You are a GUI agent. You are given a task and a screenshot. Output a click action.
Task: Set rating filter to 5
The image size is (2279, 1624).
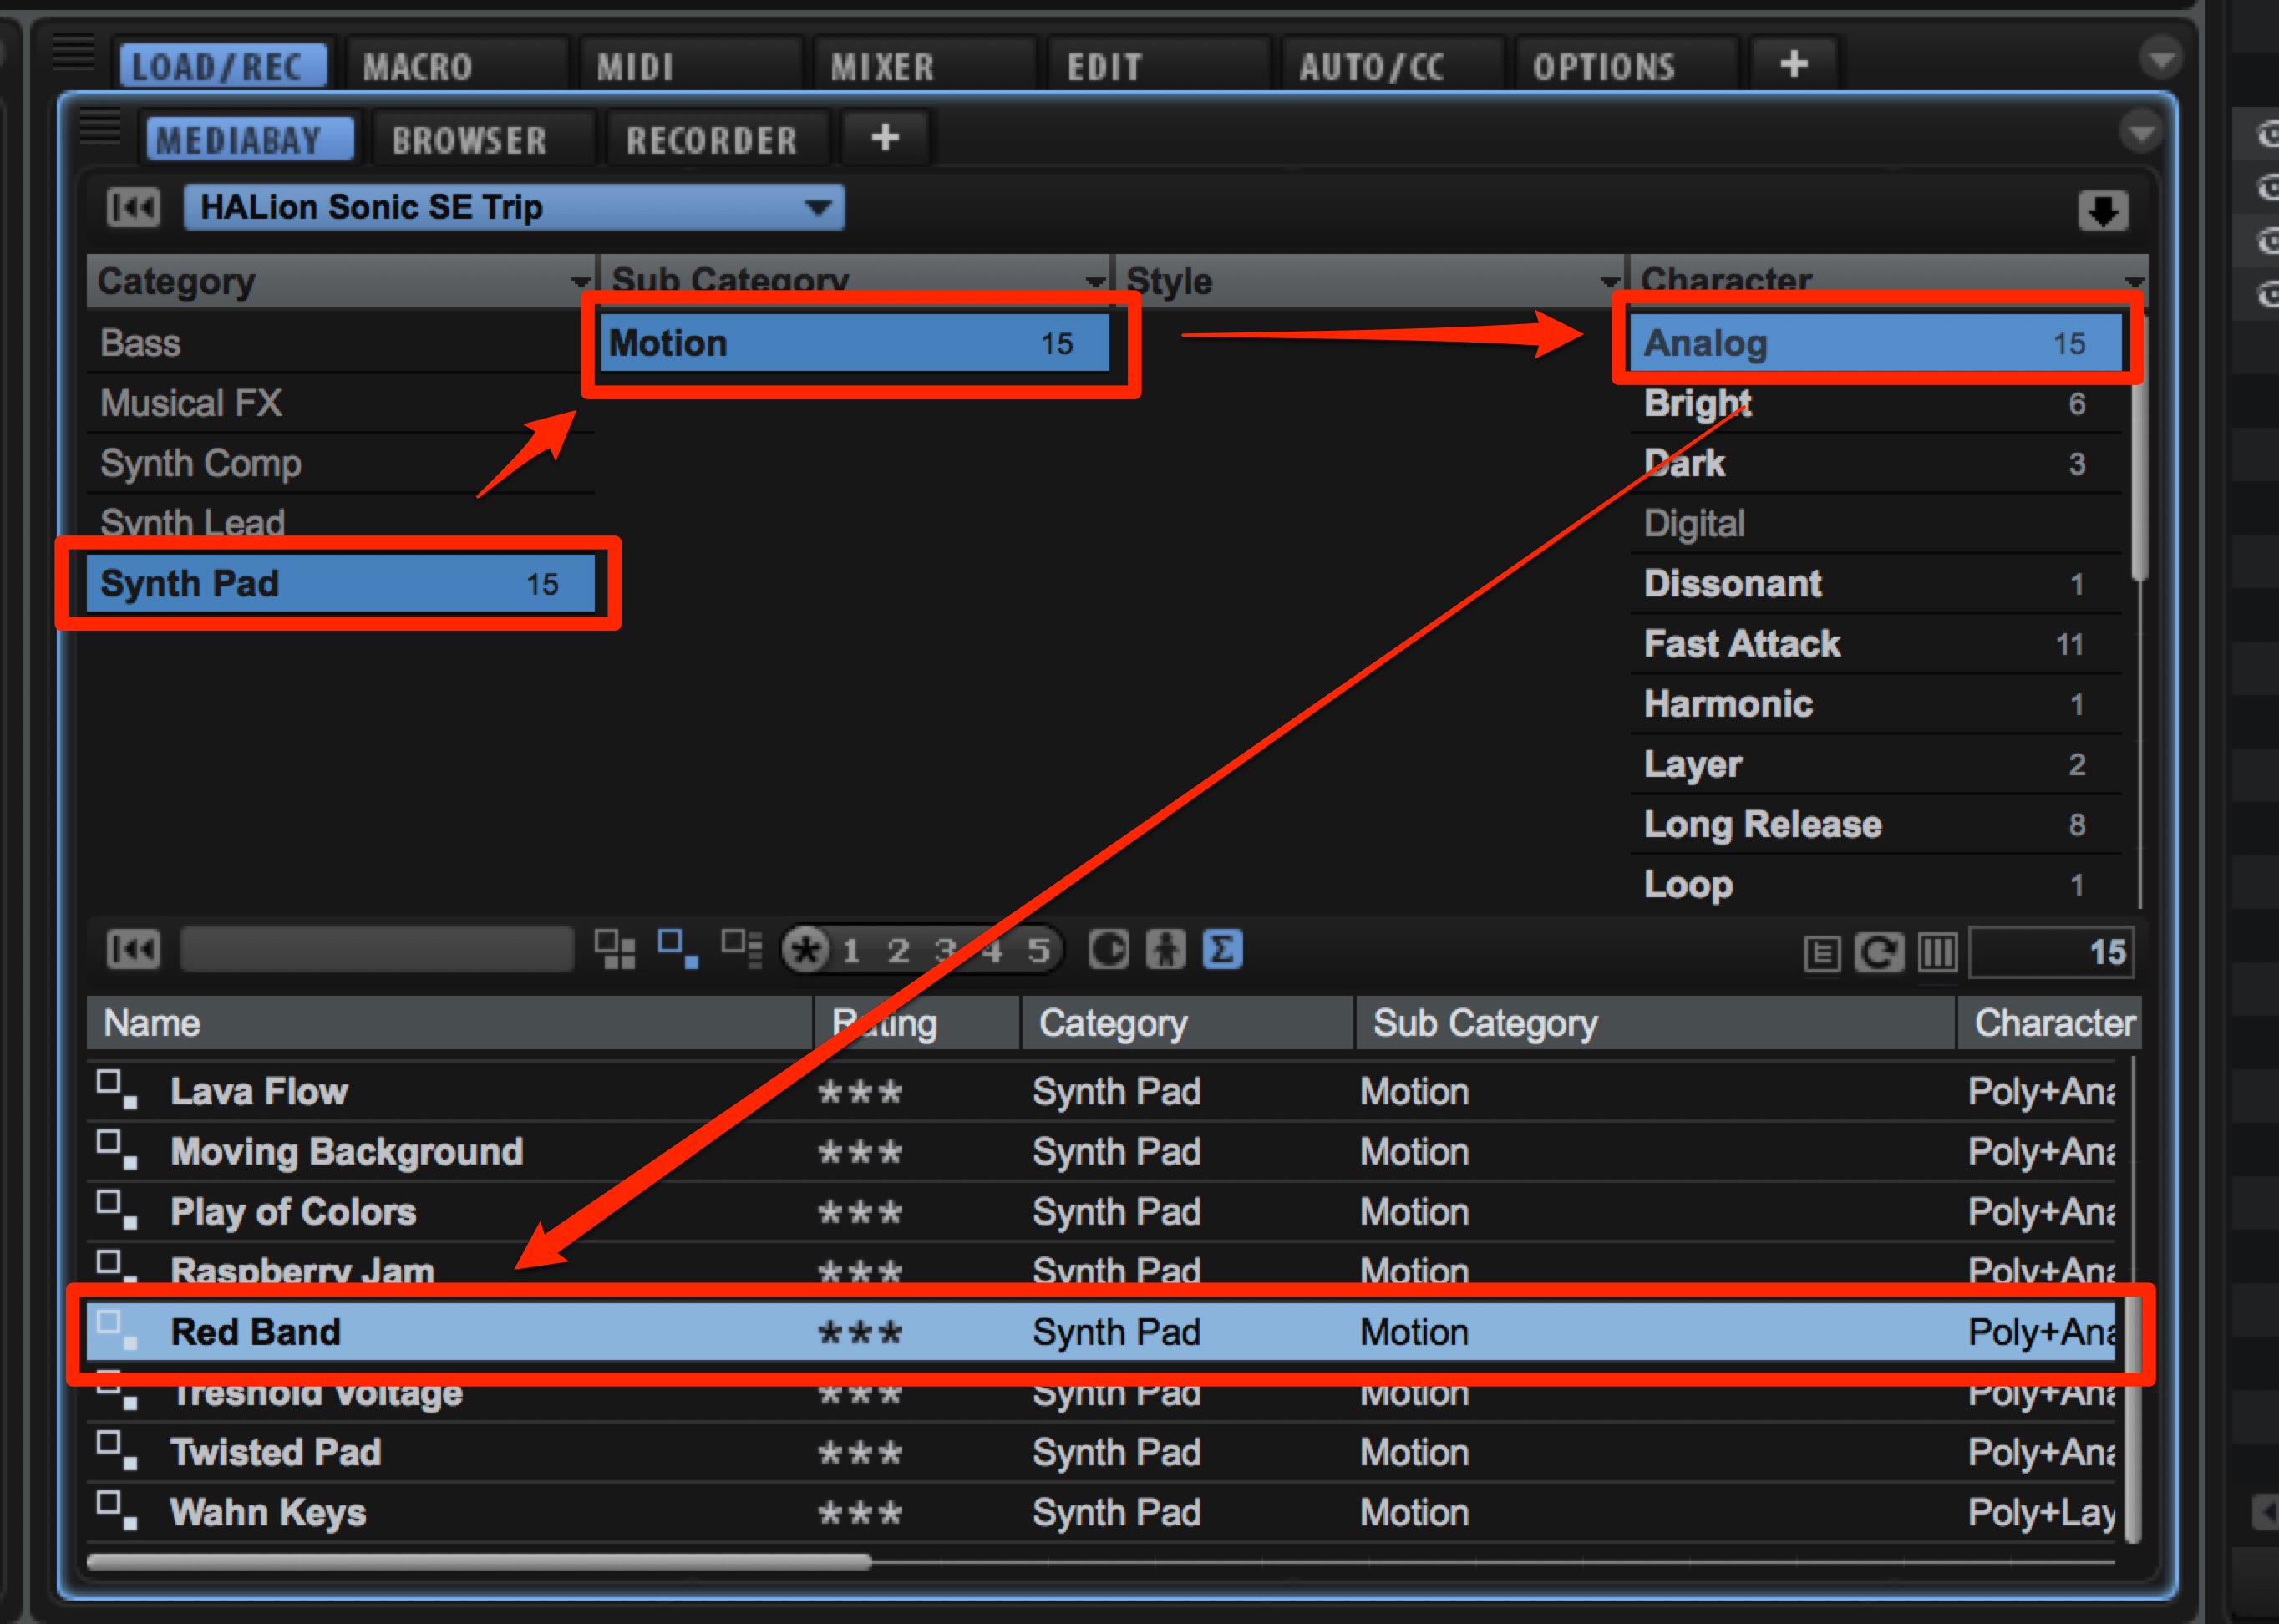click(1039, 950)
